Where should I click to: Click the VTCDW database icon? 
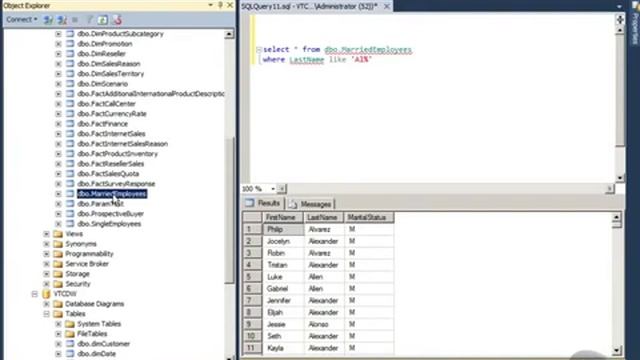click(46, 294)
